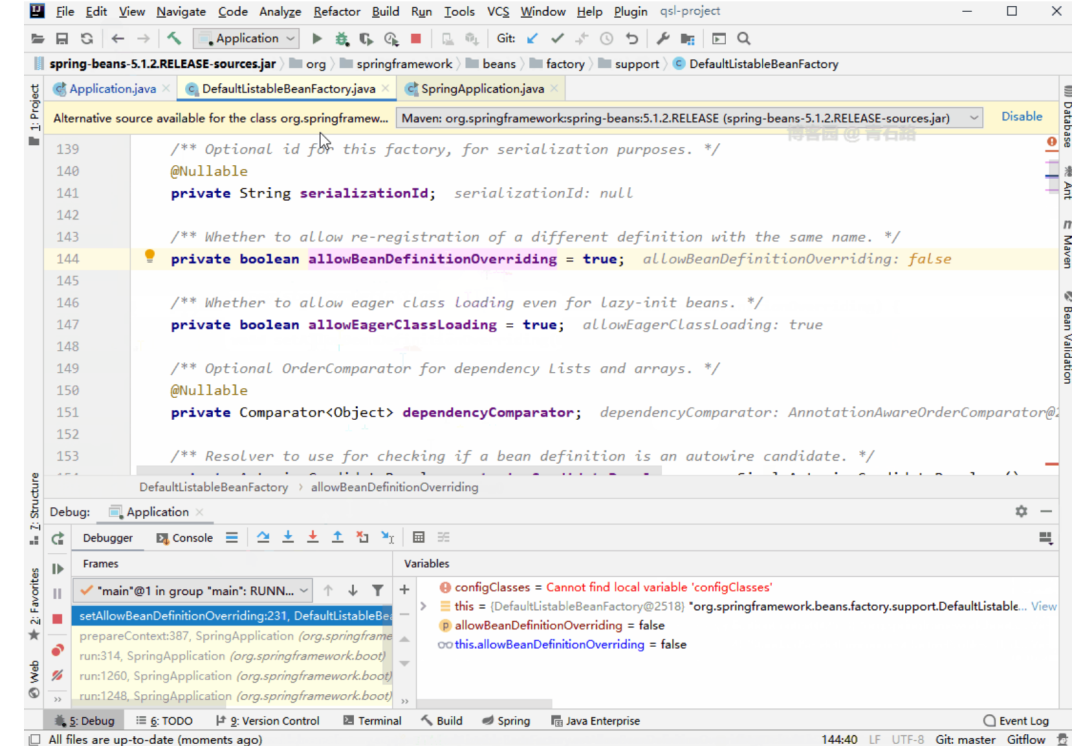Switch to SpringApplication.java tab

coord(483,89)
